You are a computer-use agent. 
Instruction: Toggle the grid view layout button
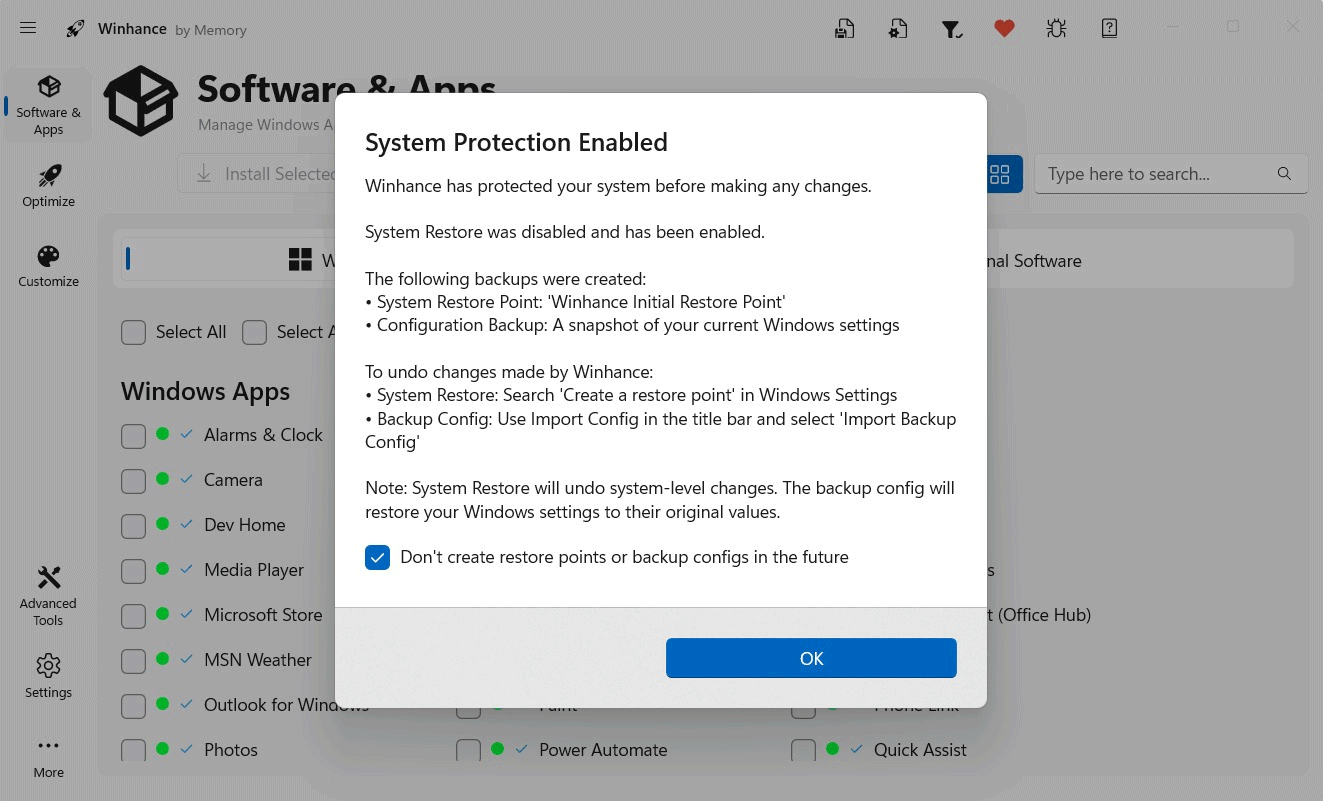[1000, 174]
